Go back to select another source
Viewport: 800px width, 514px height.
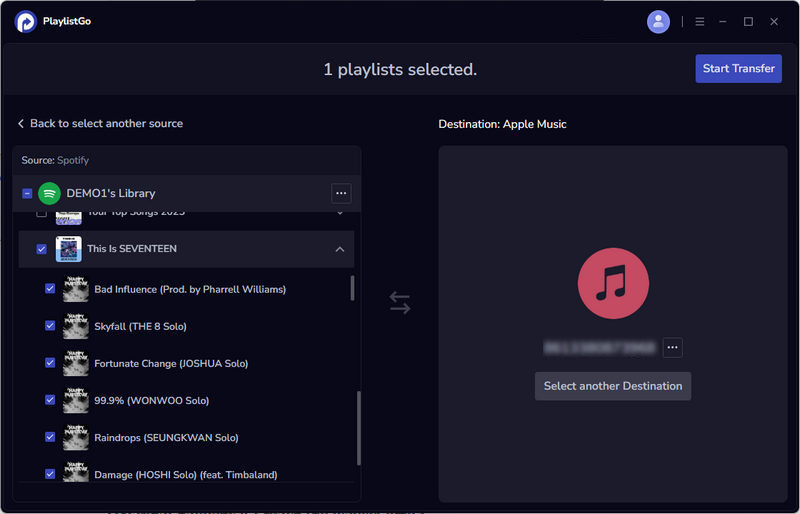(x=101, y=124)
